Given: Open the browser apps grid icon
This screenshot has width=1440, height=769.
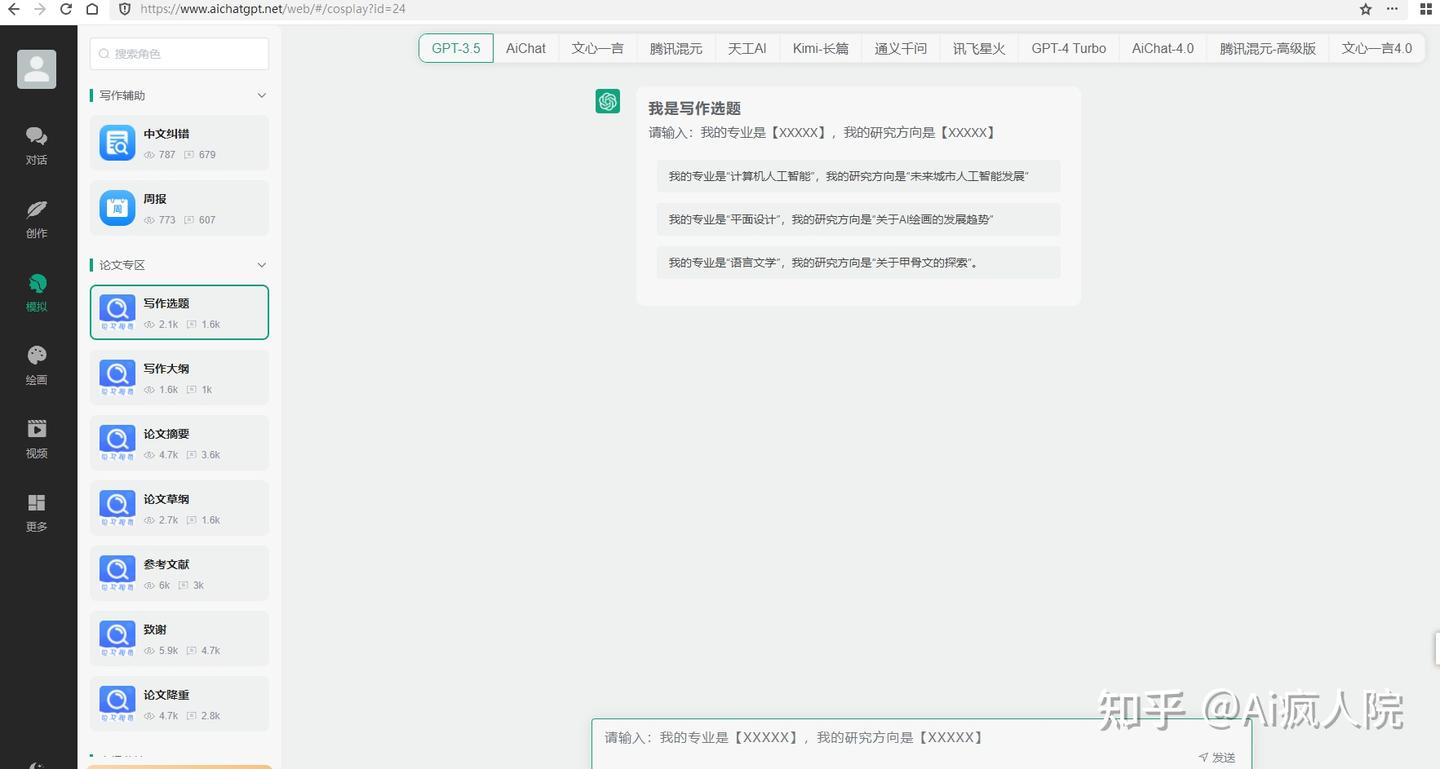Looking at the screenshot, I should click(1427, 9).
